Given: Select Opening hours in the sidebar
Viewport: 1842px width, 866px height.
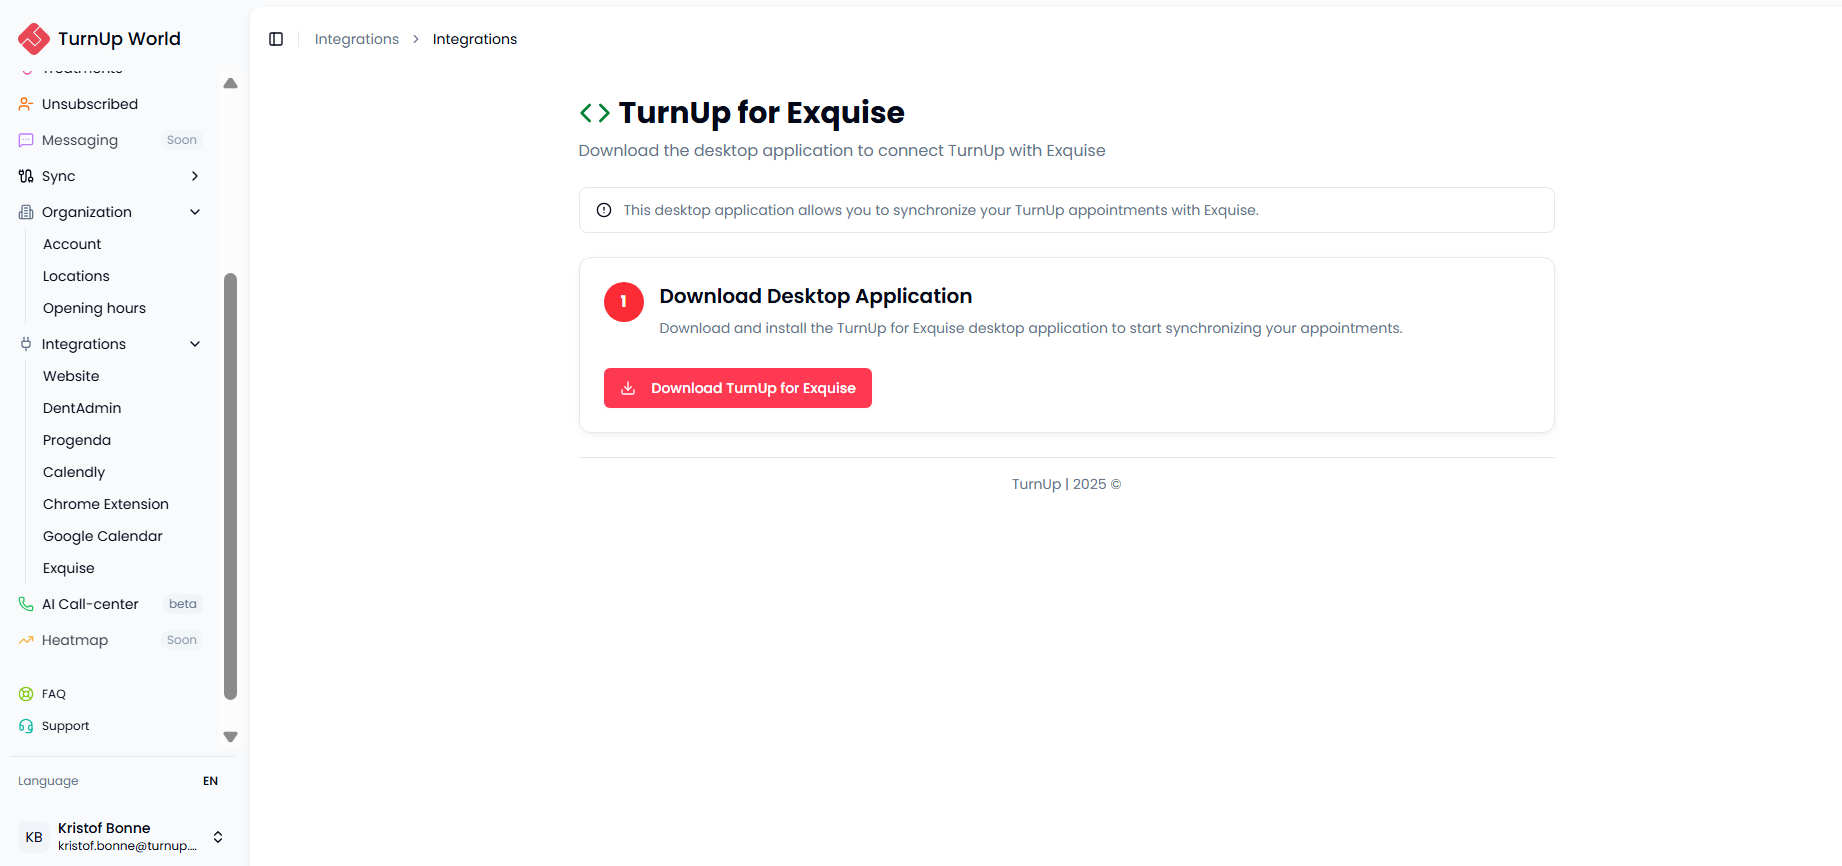Looking at the screenshot, I should coord(94,308).
